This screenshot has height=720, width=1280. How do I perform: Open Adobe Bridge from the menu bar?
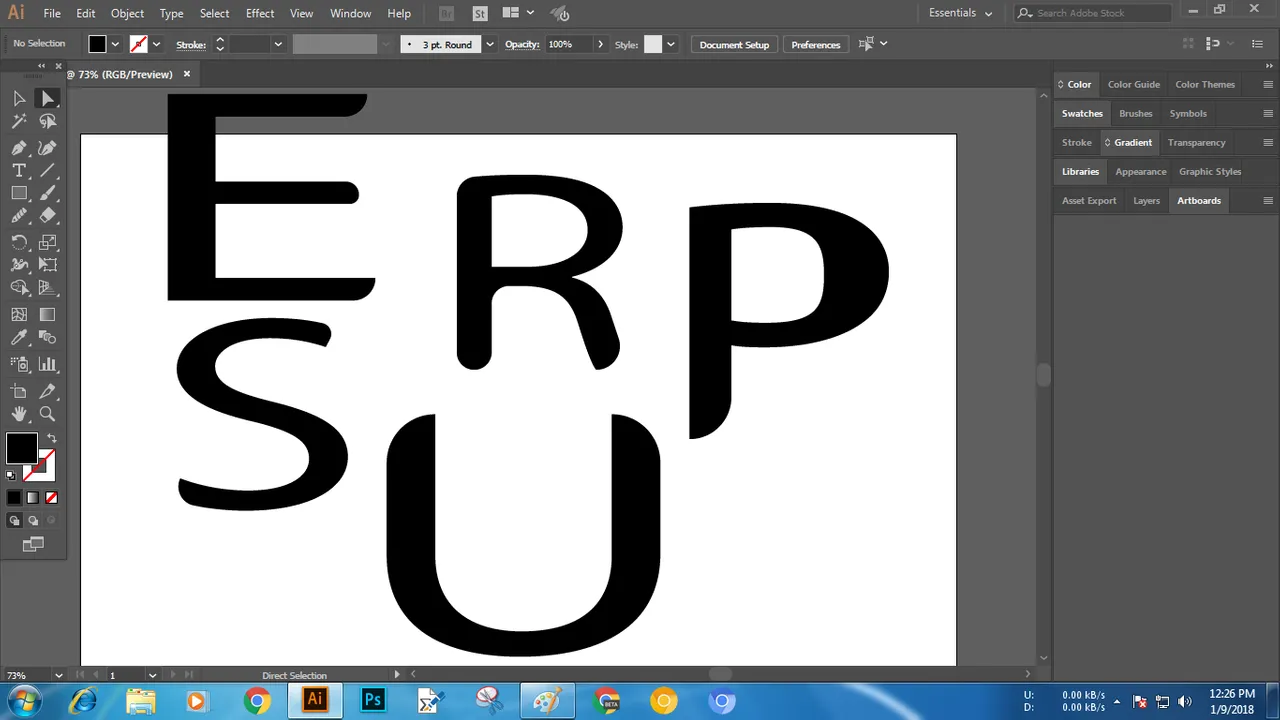(446, 13)
